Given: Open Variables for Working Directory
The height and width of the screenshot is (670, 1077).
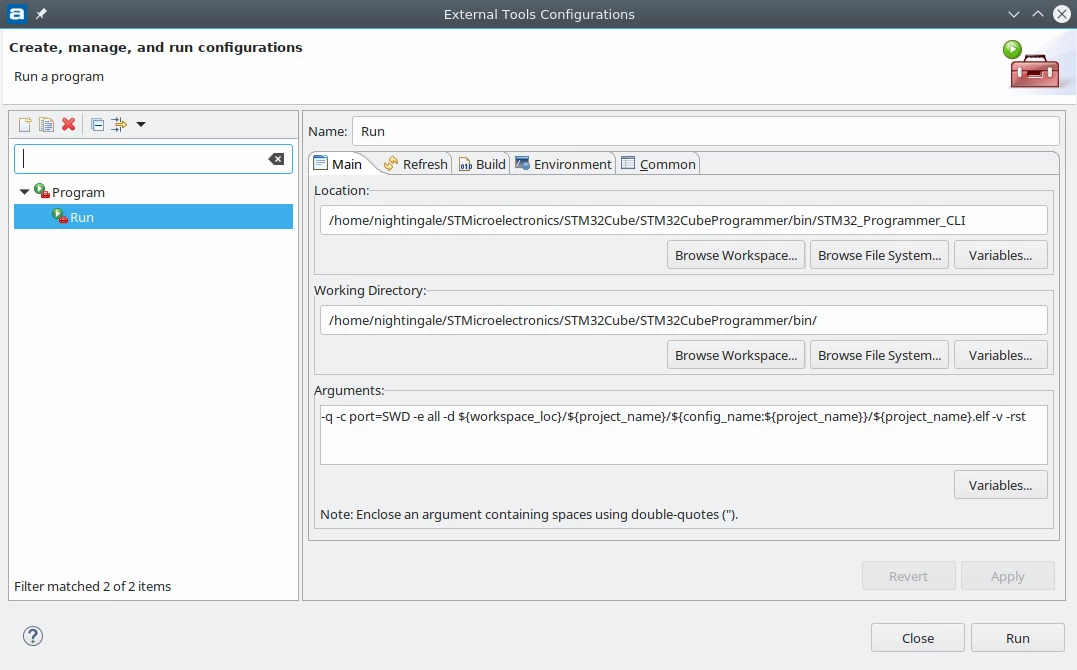Looking at the screenshot, I should pyautogui.click(x=1000, y=355).
